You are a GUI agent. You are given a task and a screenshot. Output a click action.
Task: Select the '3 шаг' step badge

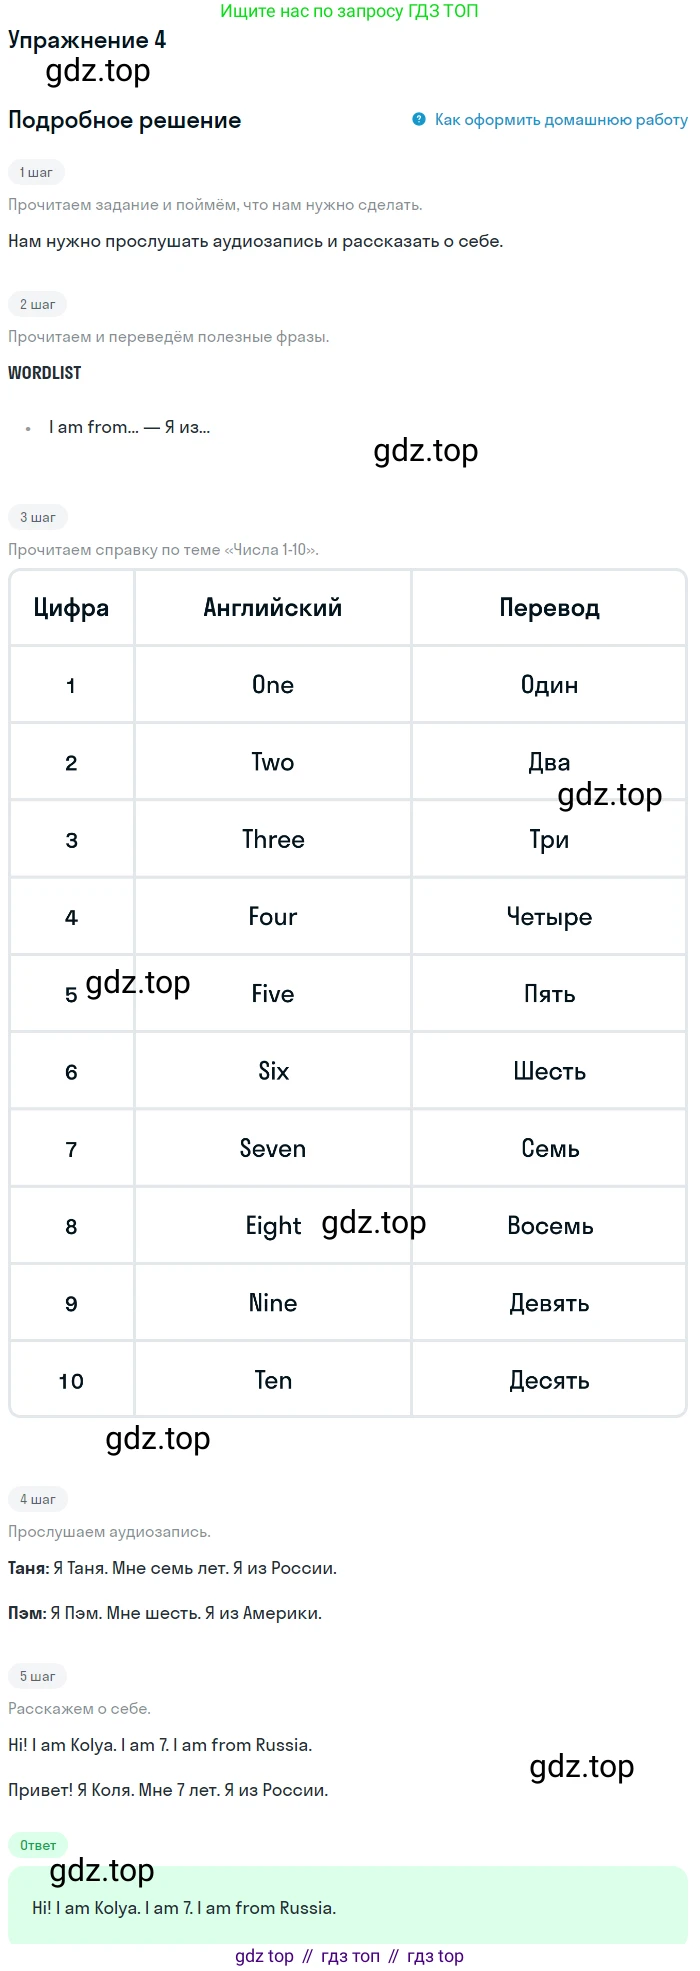[38, 517]
